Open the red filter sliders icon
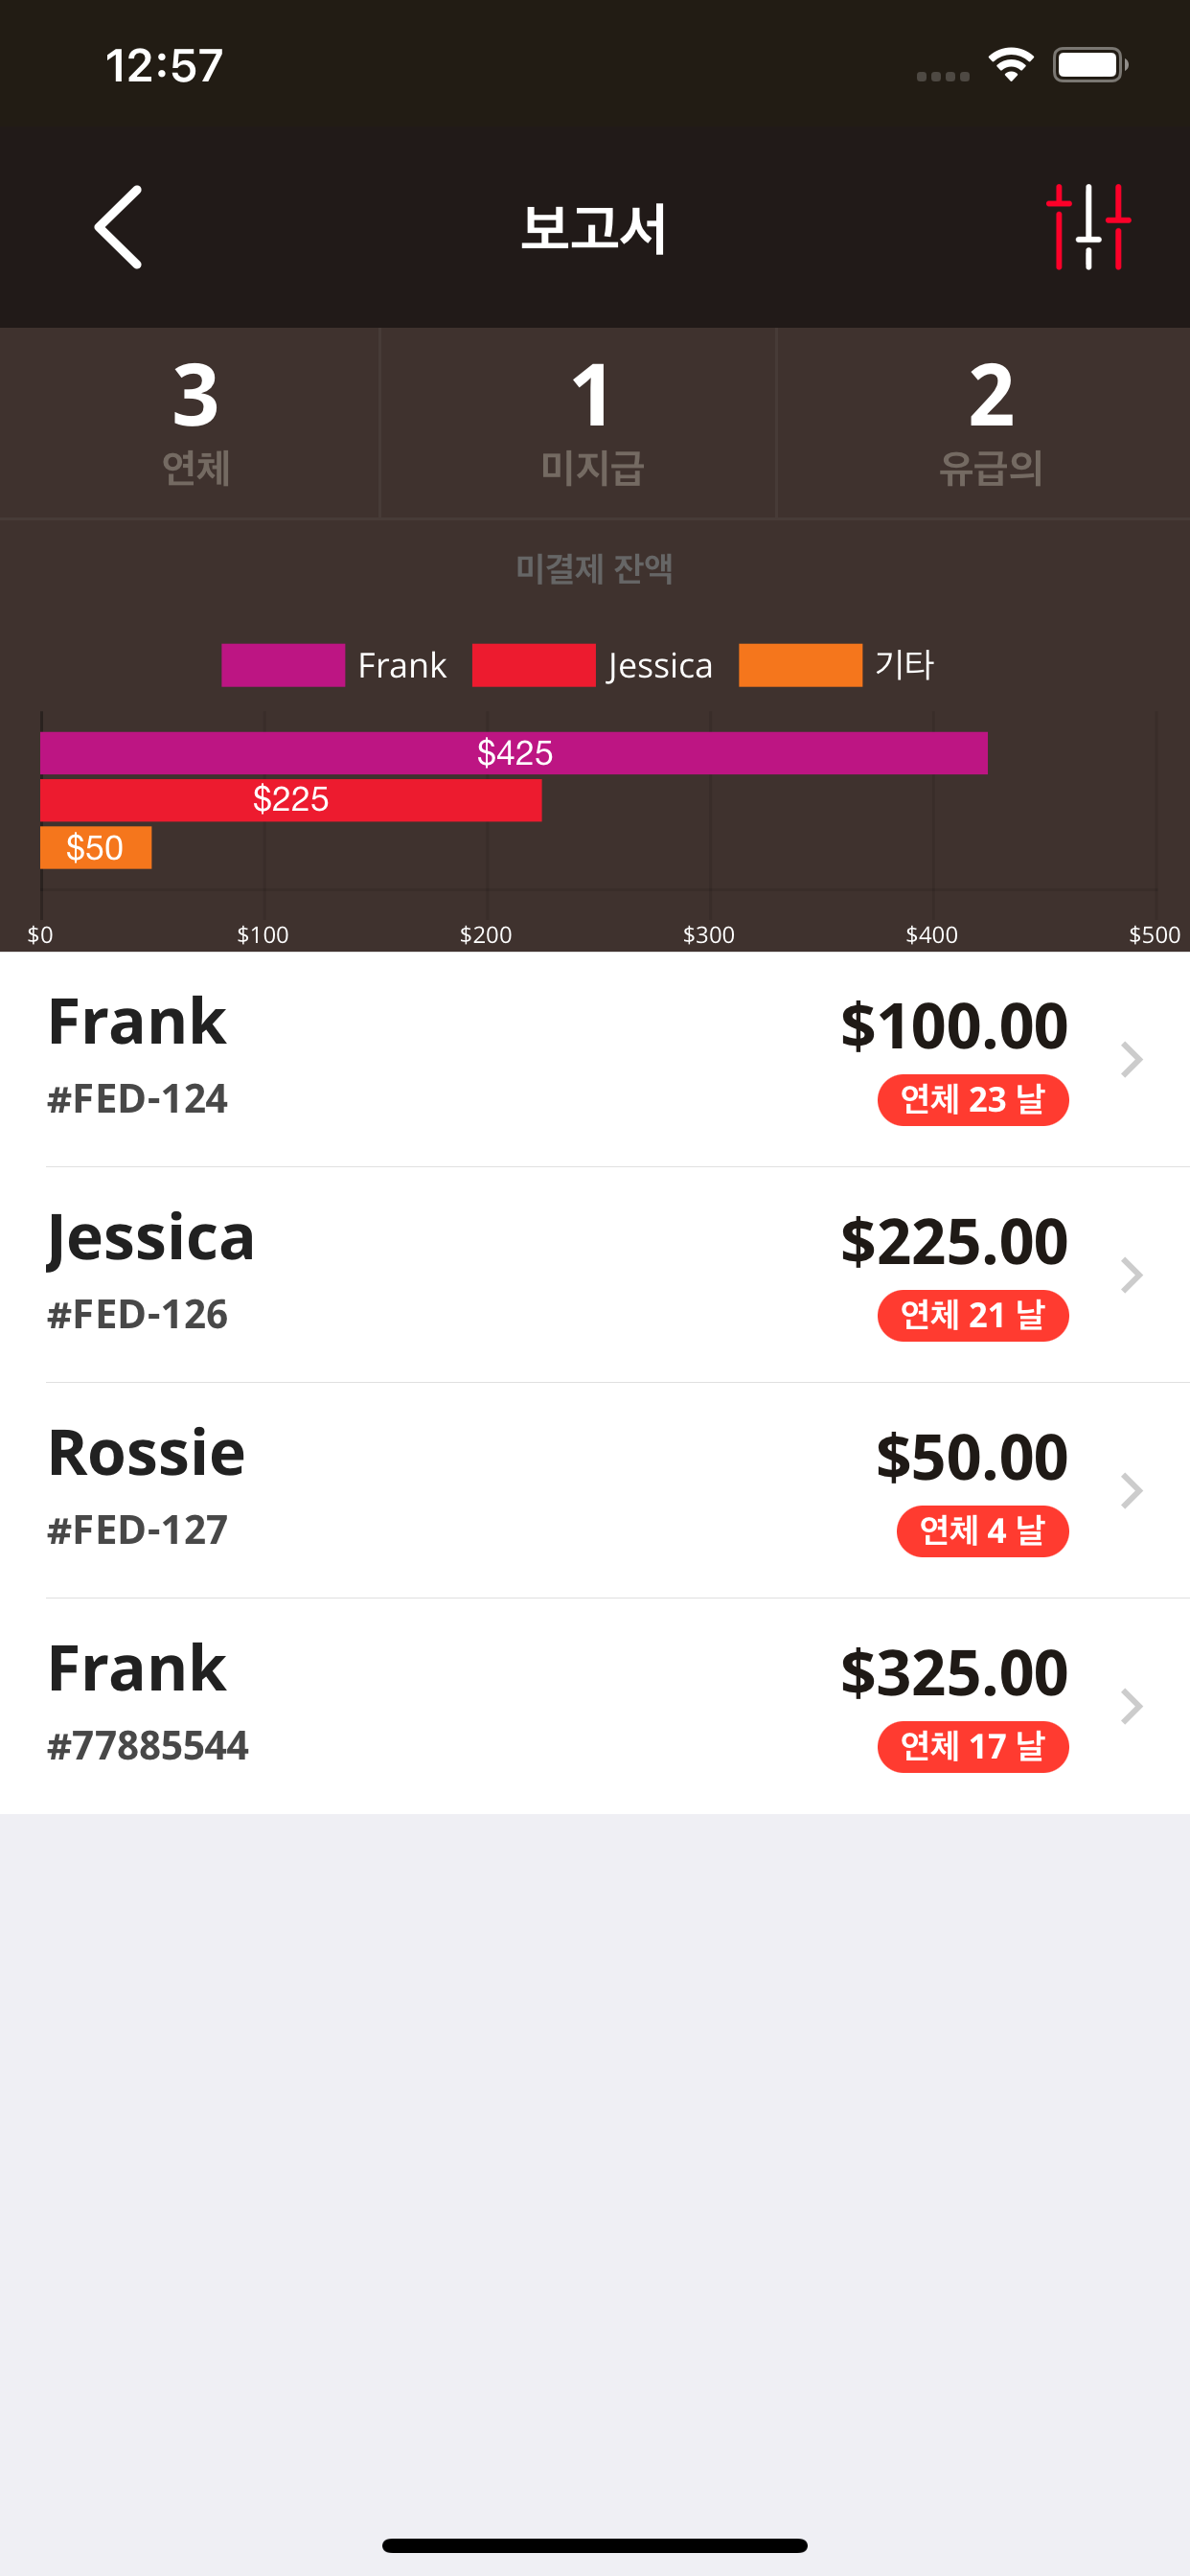Image resolution: width=1190 pixels, height=2576 pixels. coord(1088,227)
